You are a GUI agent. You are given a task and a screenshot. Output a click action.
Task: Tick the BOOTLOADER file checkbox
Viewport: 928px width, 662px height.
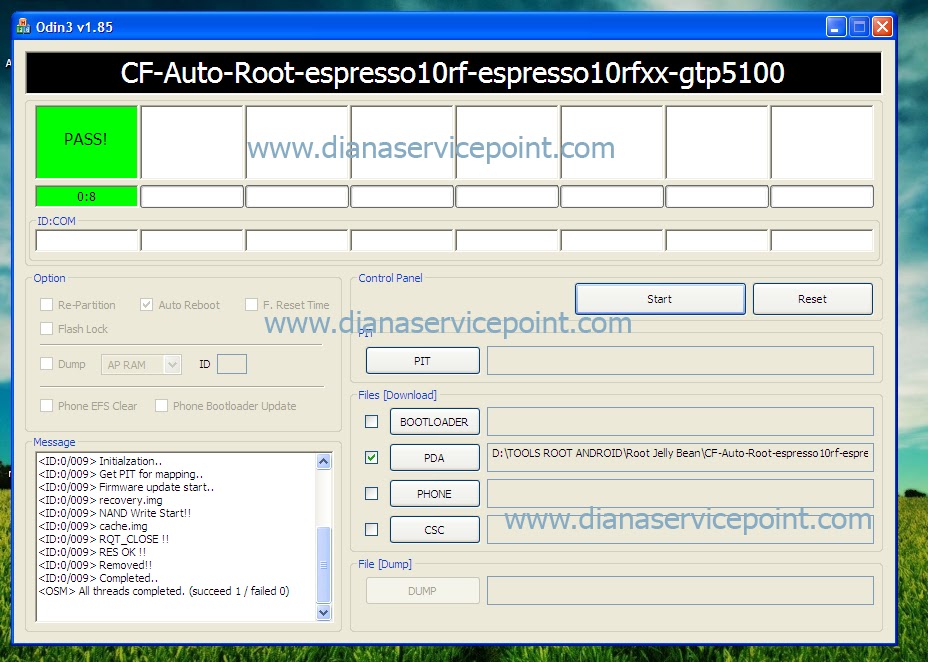pyautogui.click(x=371, y=421)
